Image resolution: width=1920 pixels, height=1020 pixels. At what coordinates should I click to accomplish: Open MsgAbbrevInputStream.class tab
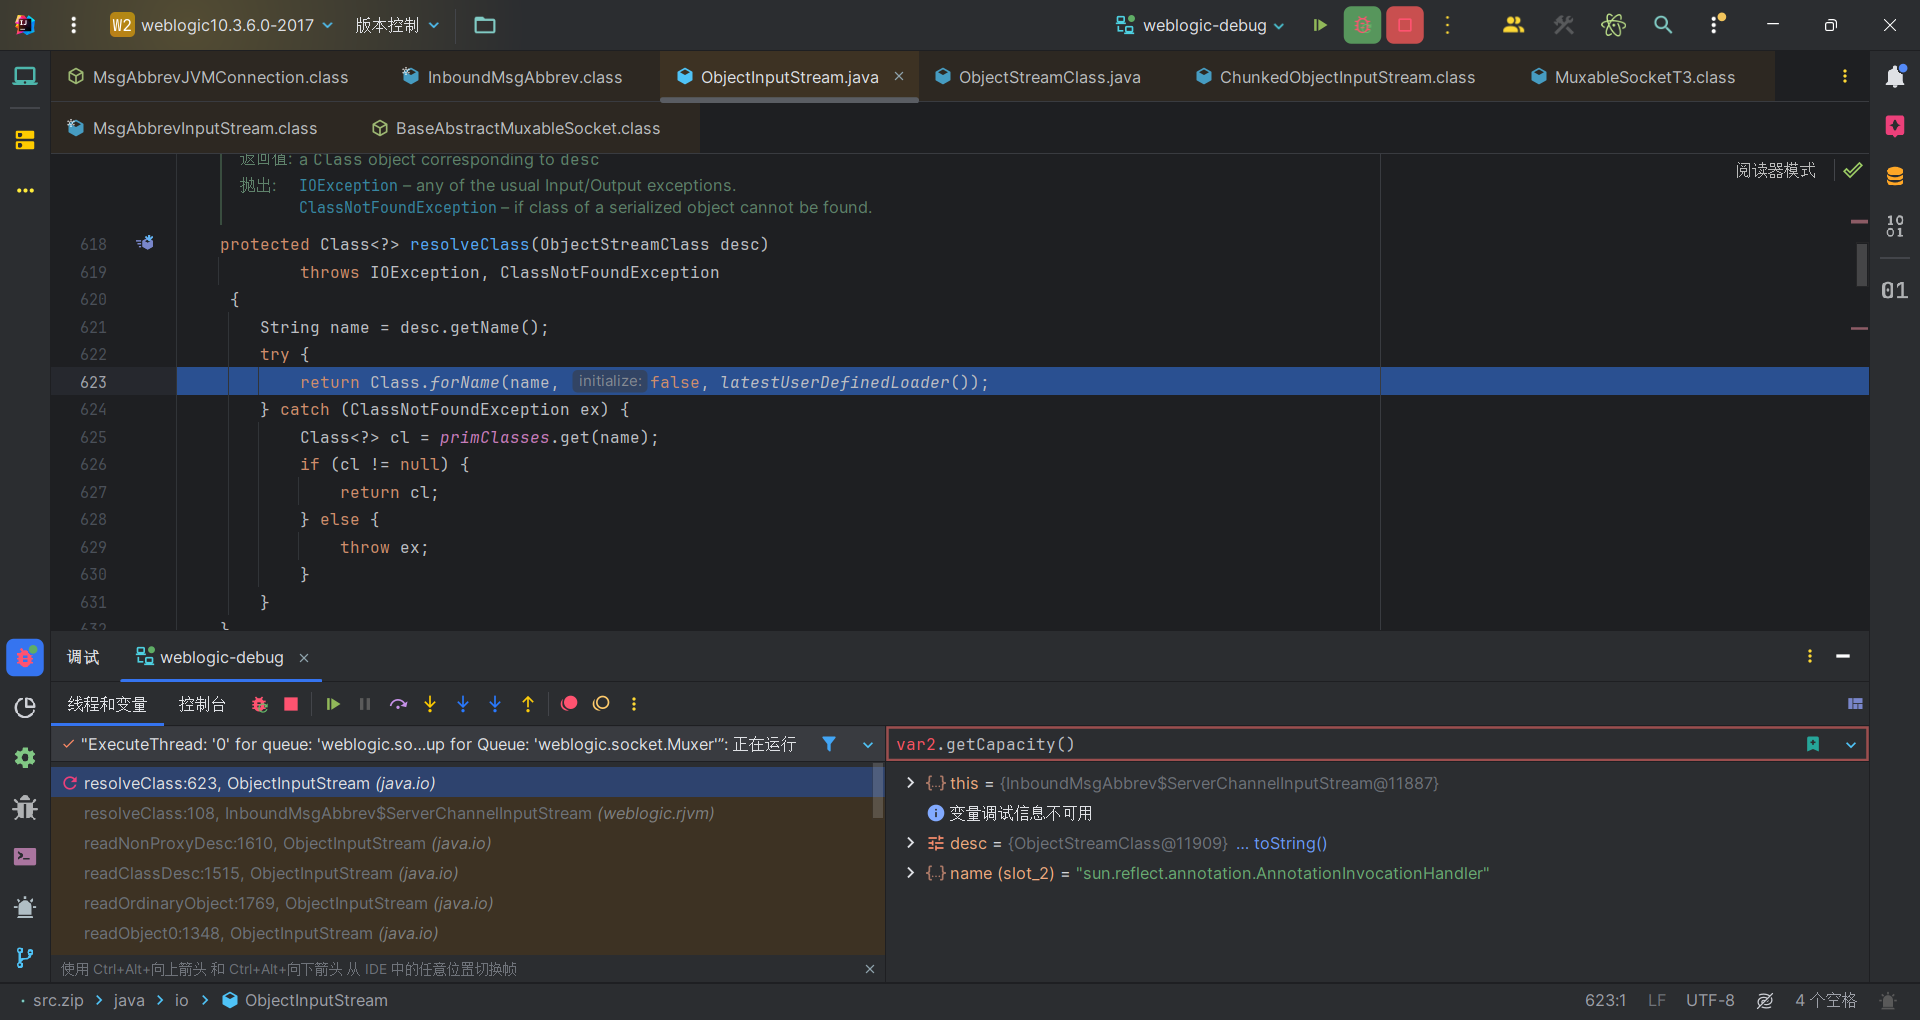point(192,128)
